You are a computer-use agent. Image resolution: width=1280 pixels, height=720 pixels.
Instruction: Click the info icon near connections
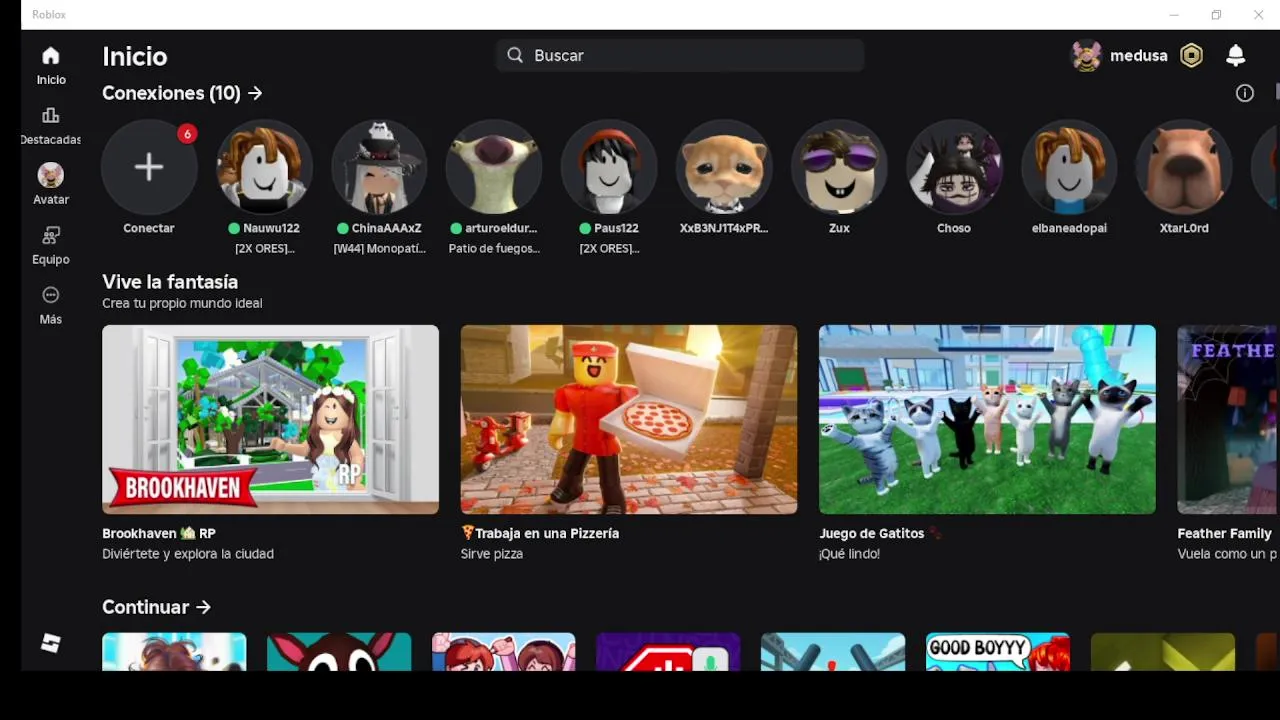tap(1245, 93)
